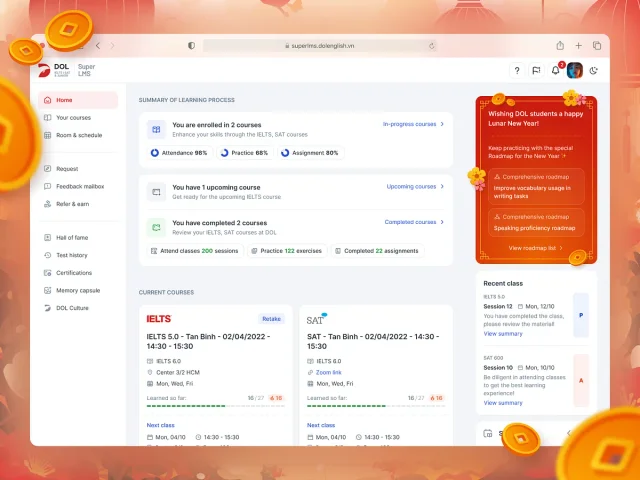Expand Upcoming courses chevron

(x=442, y=187)
